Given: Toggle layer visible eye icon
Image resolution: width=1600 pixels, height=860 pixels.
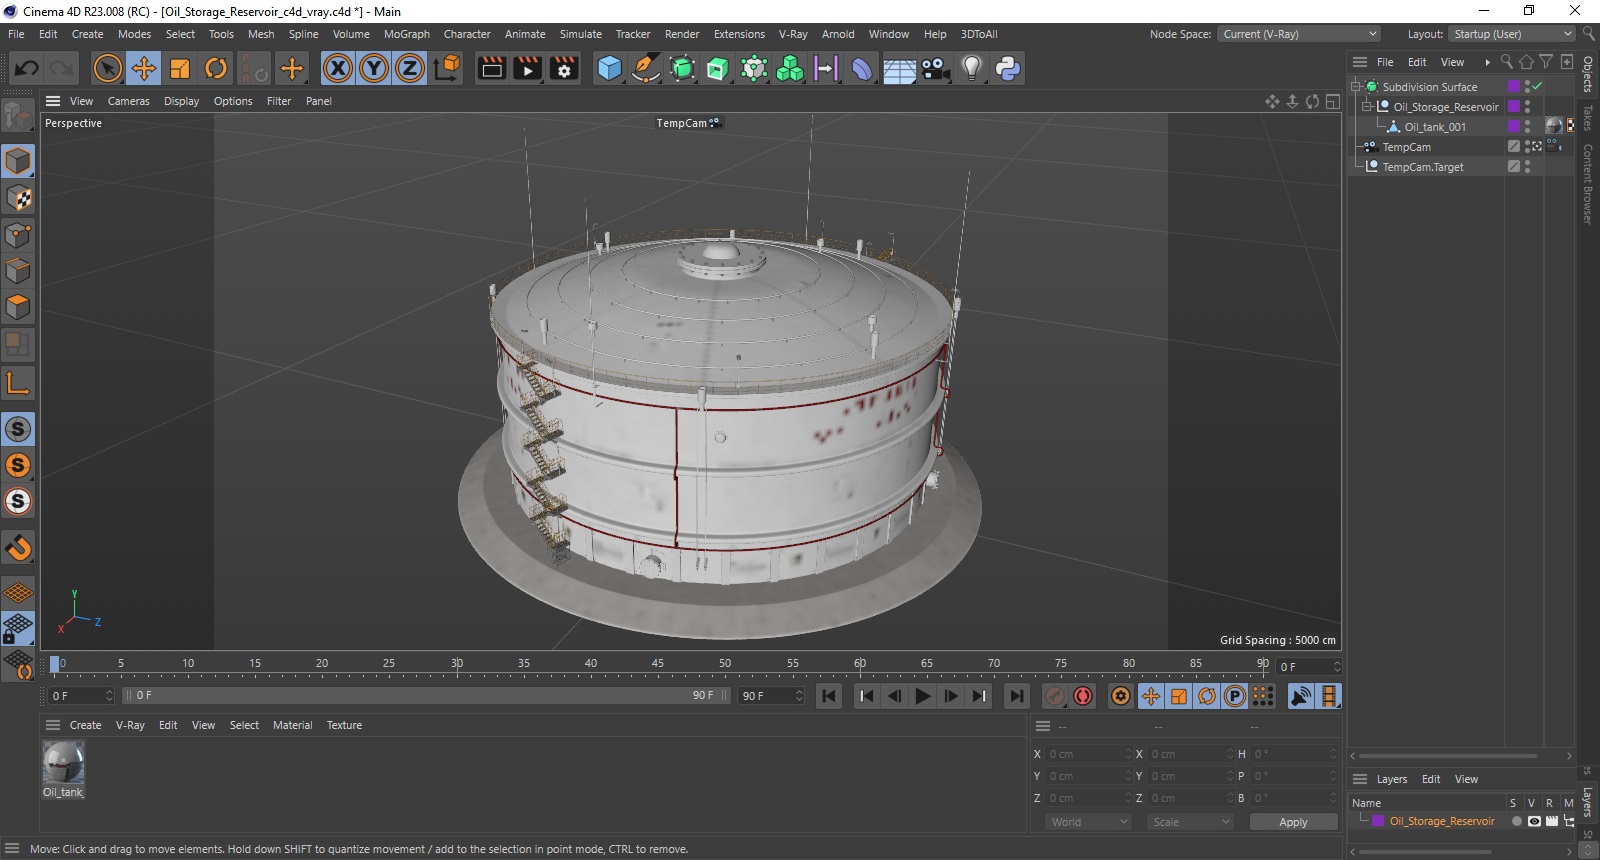Looking at the screenshot, I should click(1534, 821).
